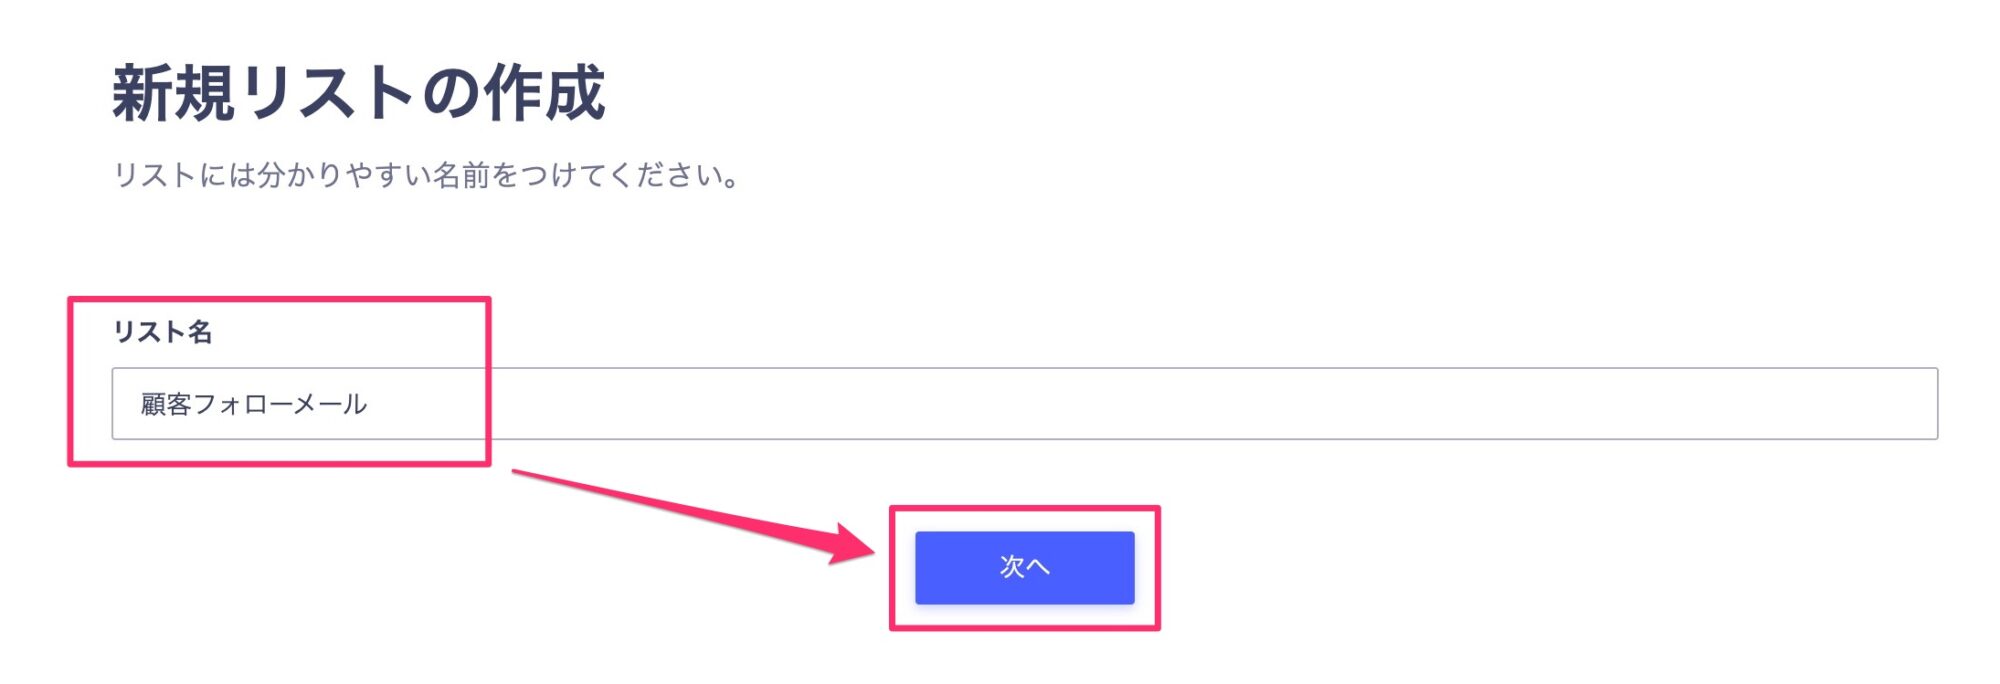Click the word 新規 in the heading

(x=173, y=93)
